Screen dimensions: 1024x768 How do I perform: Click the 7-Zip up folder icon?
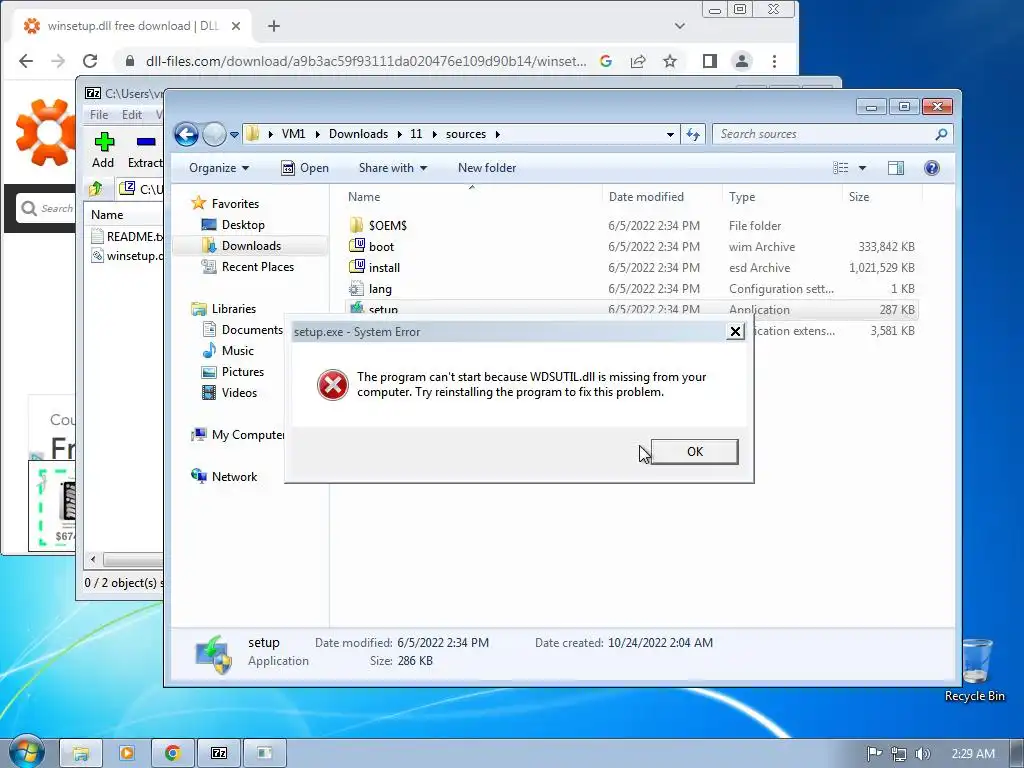click(96, 189)
